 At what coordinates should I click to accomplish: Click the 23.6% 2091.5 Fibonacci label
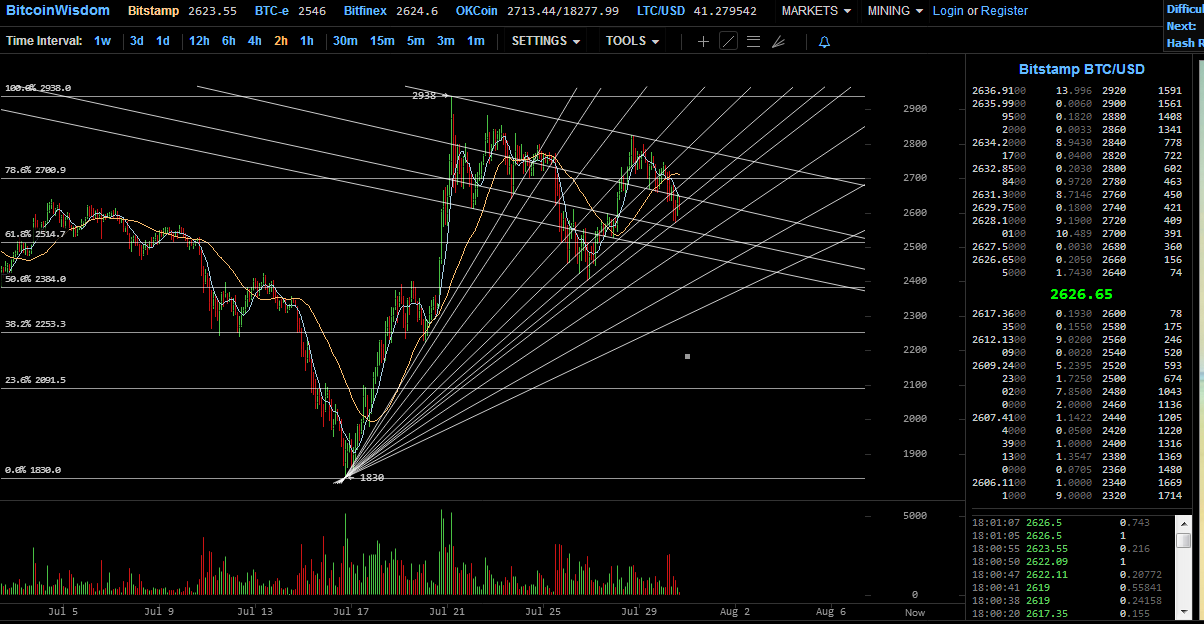click(x=35, y=380)
